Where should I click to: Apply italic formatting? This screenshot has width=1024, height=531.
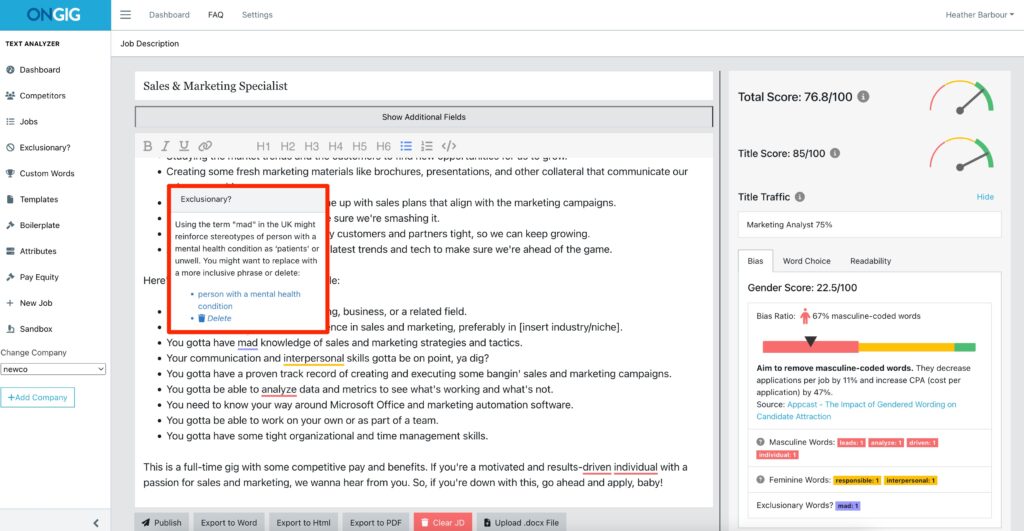[165, 146]
